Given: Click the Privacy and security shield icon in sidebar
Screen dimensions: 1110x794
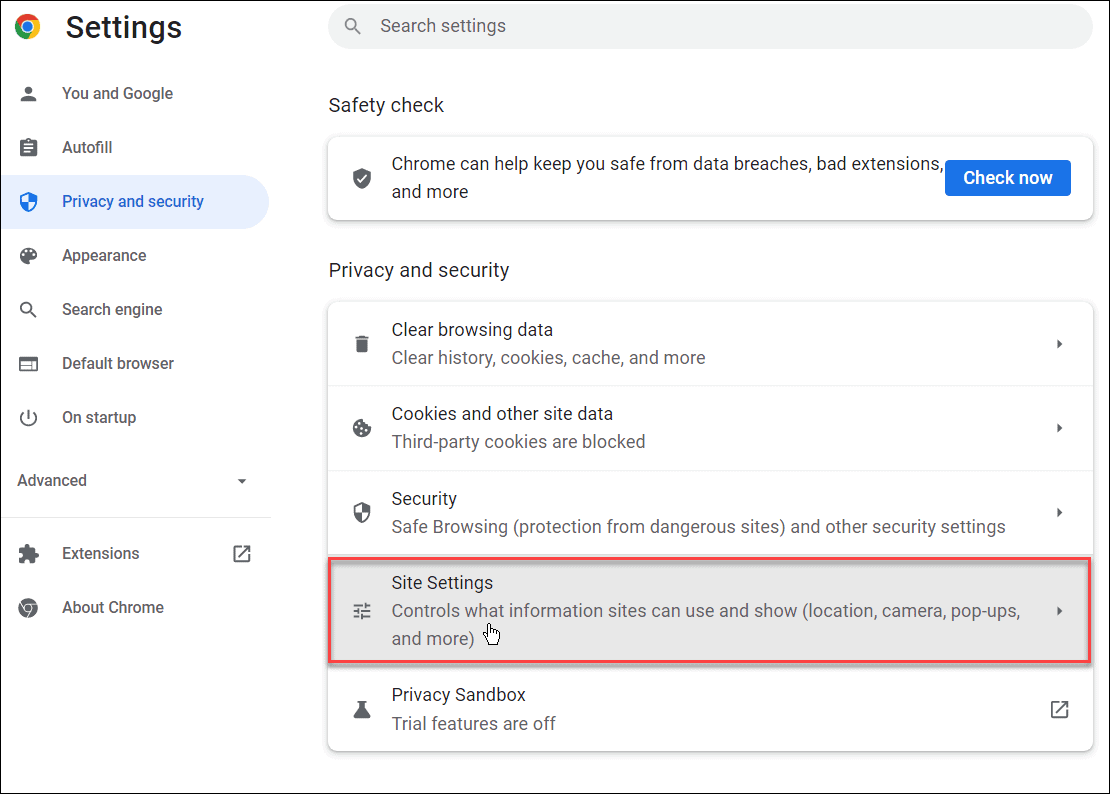Looking at the screenshot, I should (28, 202).
